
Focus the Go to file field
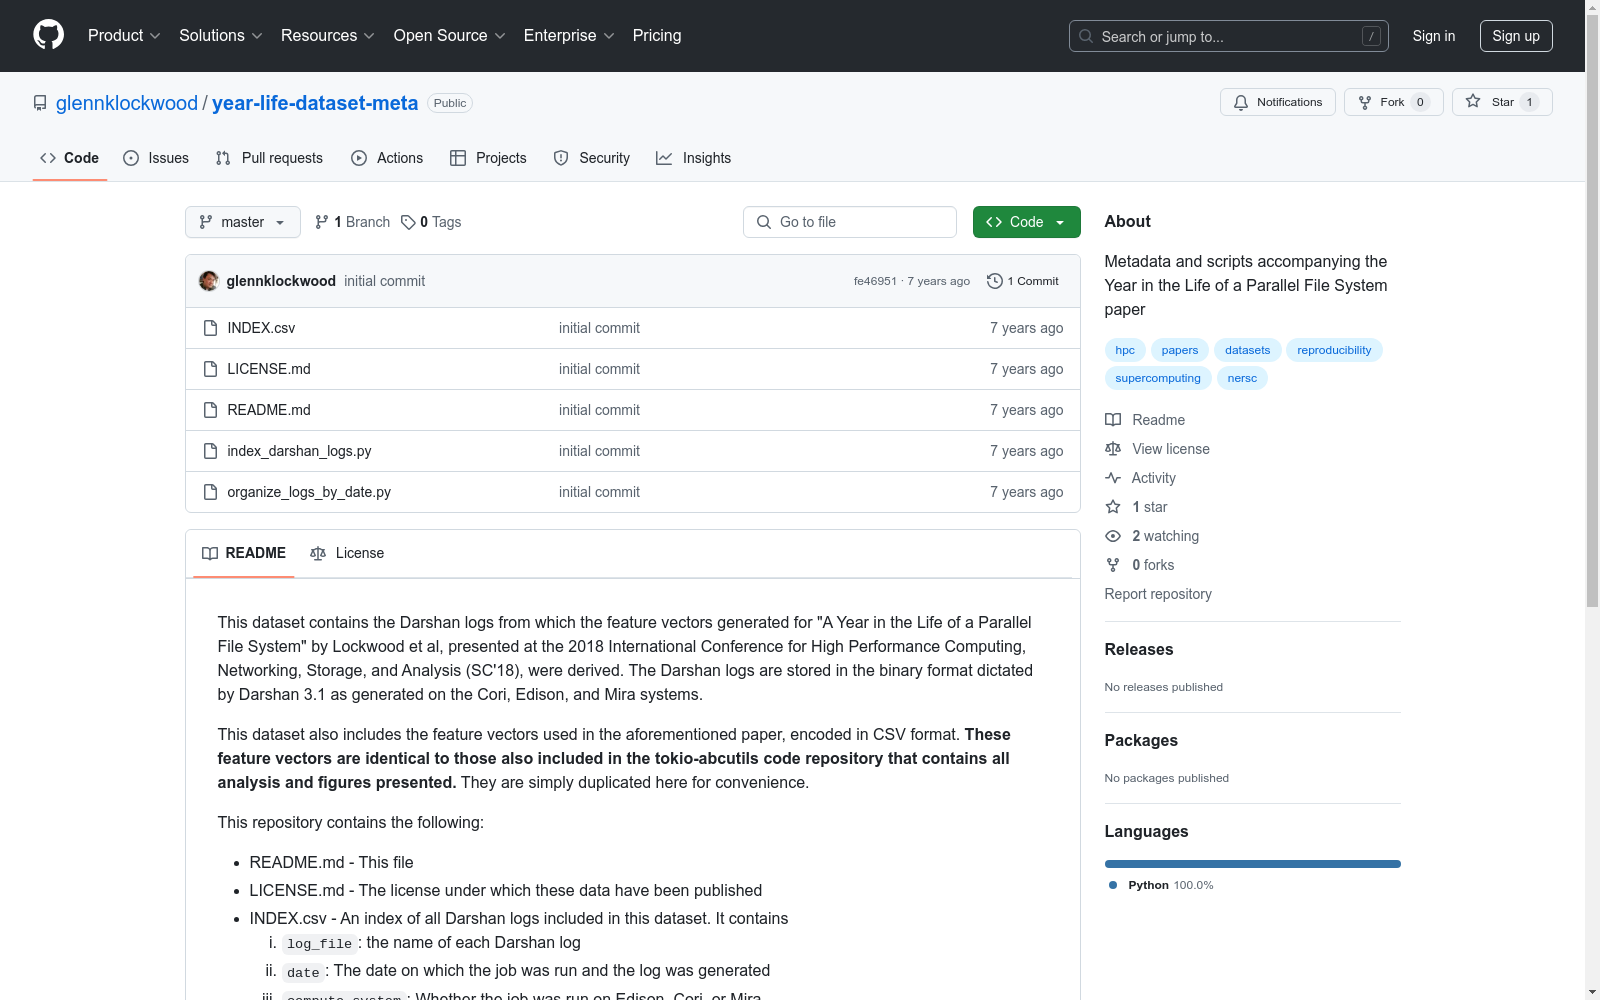tap(850, 222)
